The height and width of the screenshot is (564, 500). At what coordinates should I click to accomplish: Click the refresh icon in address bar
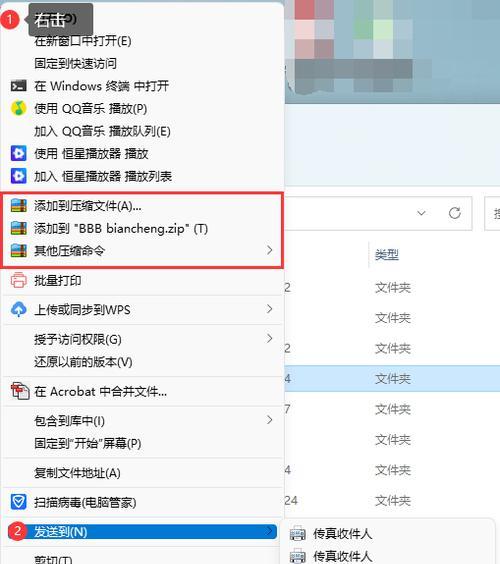point(455,213)
